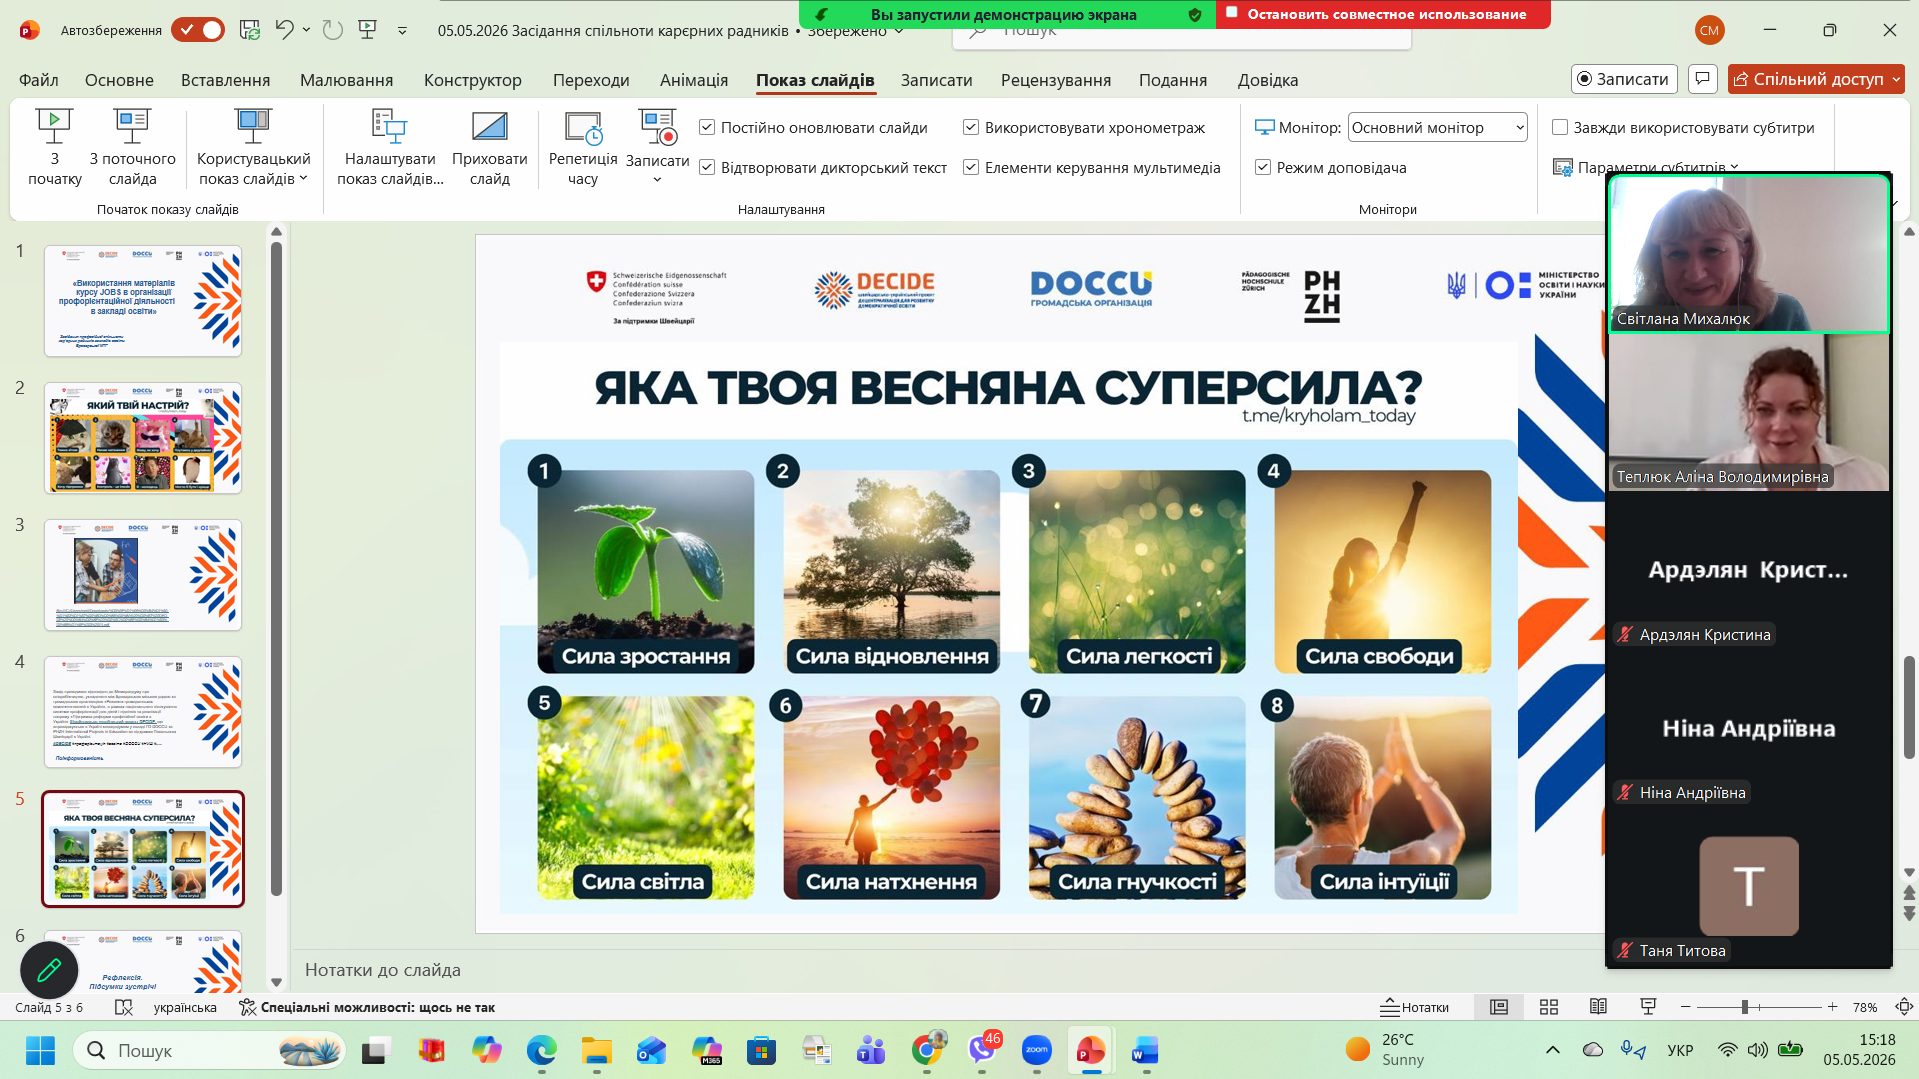Image resolution: width=1919 pixels, height=1079 pixels.
Task: Open Переходи tab
Action: pyautogui.click(x=591, y=80)
